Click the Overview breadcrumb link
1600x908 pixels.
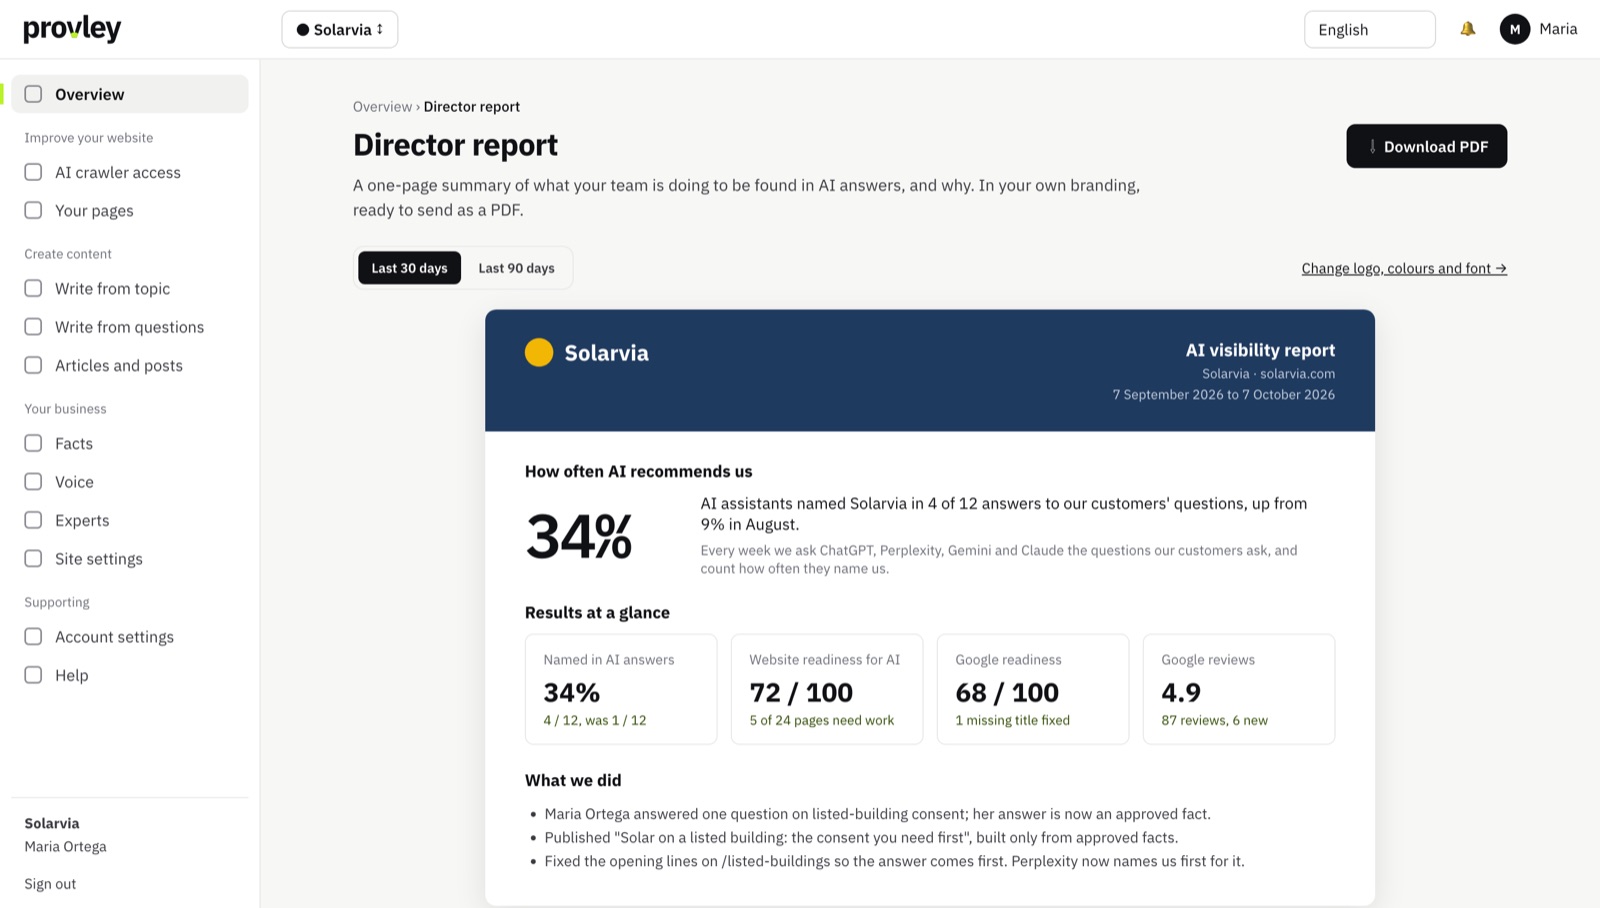point(382,106)
